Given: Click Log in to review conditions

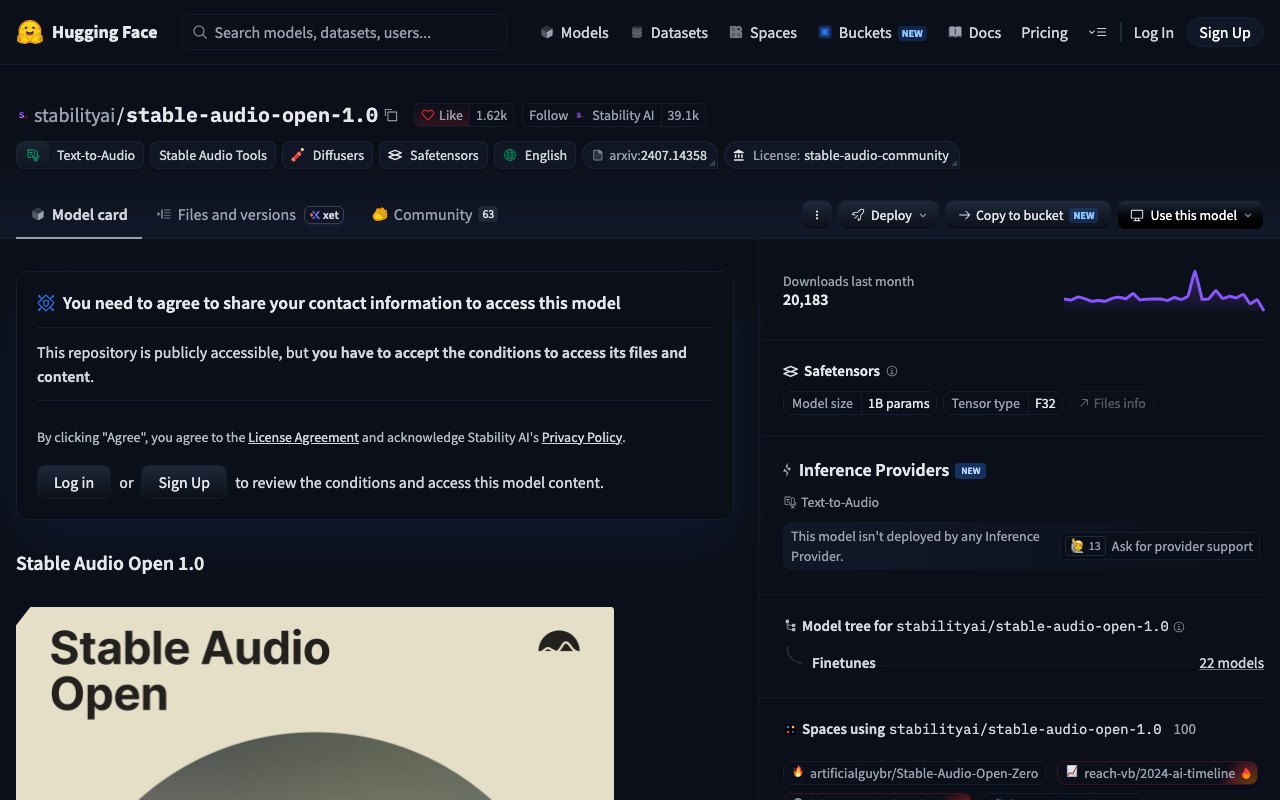Looking at the screenshot, I should click(74, 482).
